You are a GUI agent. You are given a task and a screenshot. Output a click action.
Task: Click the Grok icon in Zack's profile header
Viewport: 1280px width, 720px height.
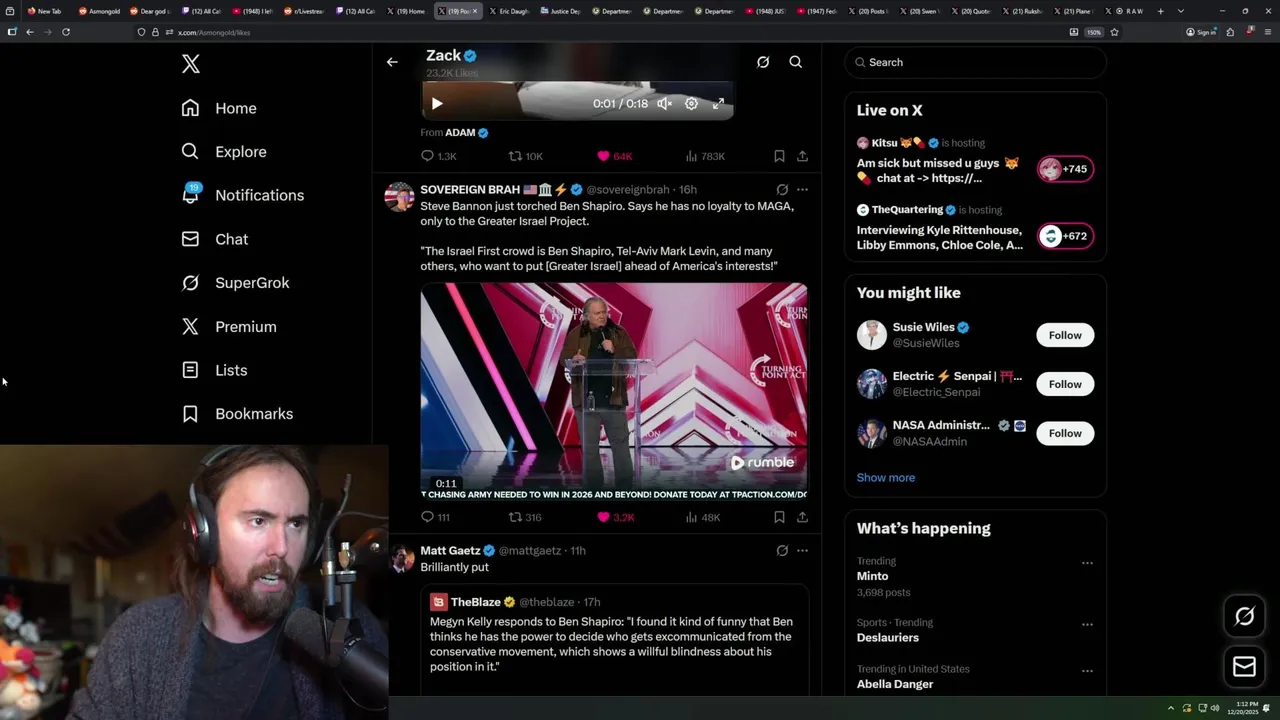763,62
